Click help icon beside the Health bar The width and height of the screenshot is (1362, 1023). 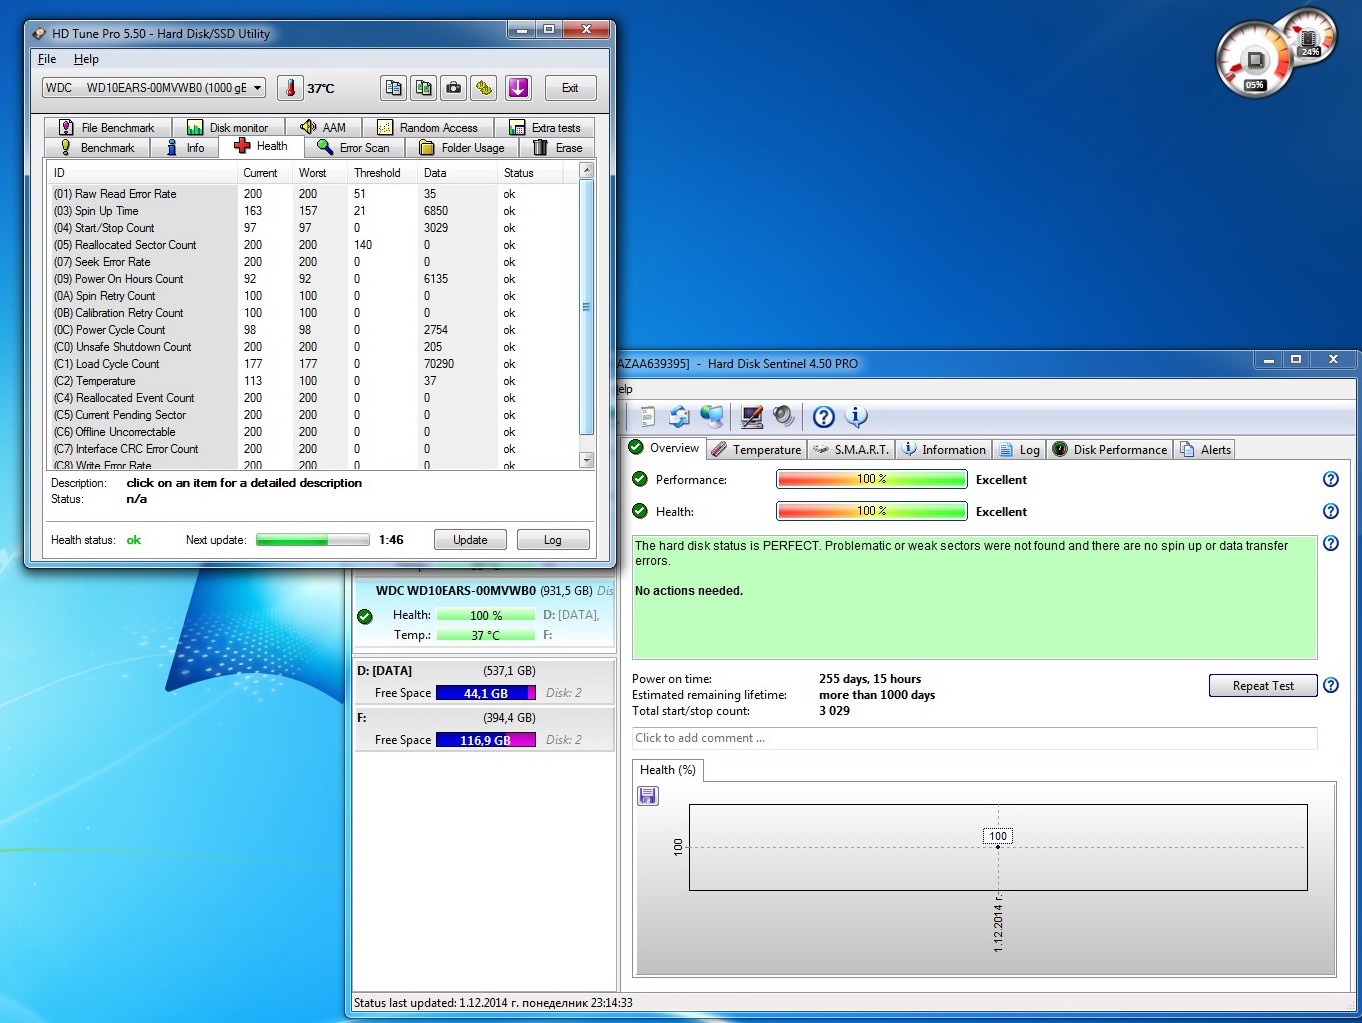pos(1330,511)
